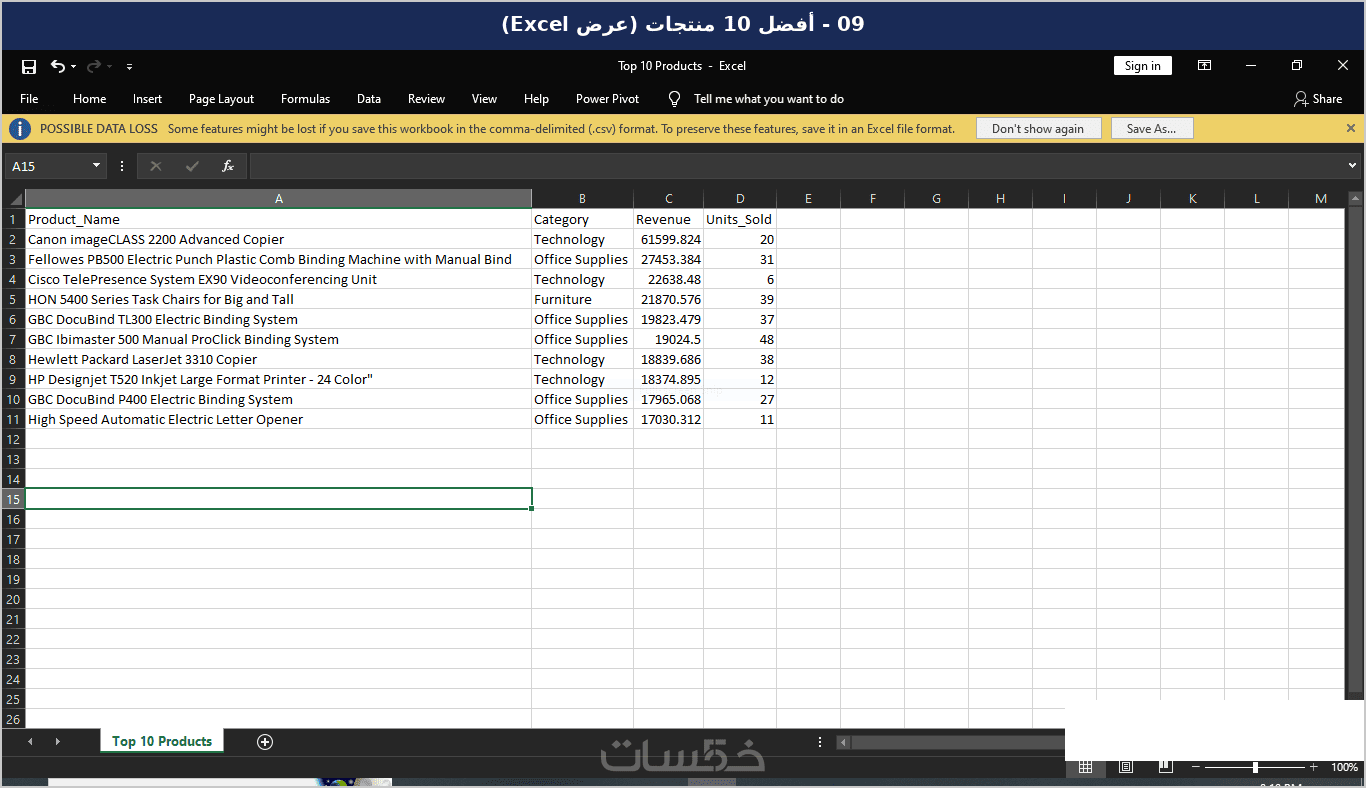The height and width of the screenshot is (788, 1366).
Task: Select the Data ribbon tab
Action: (369, 99)
